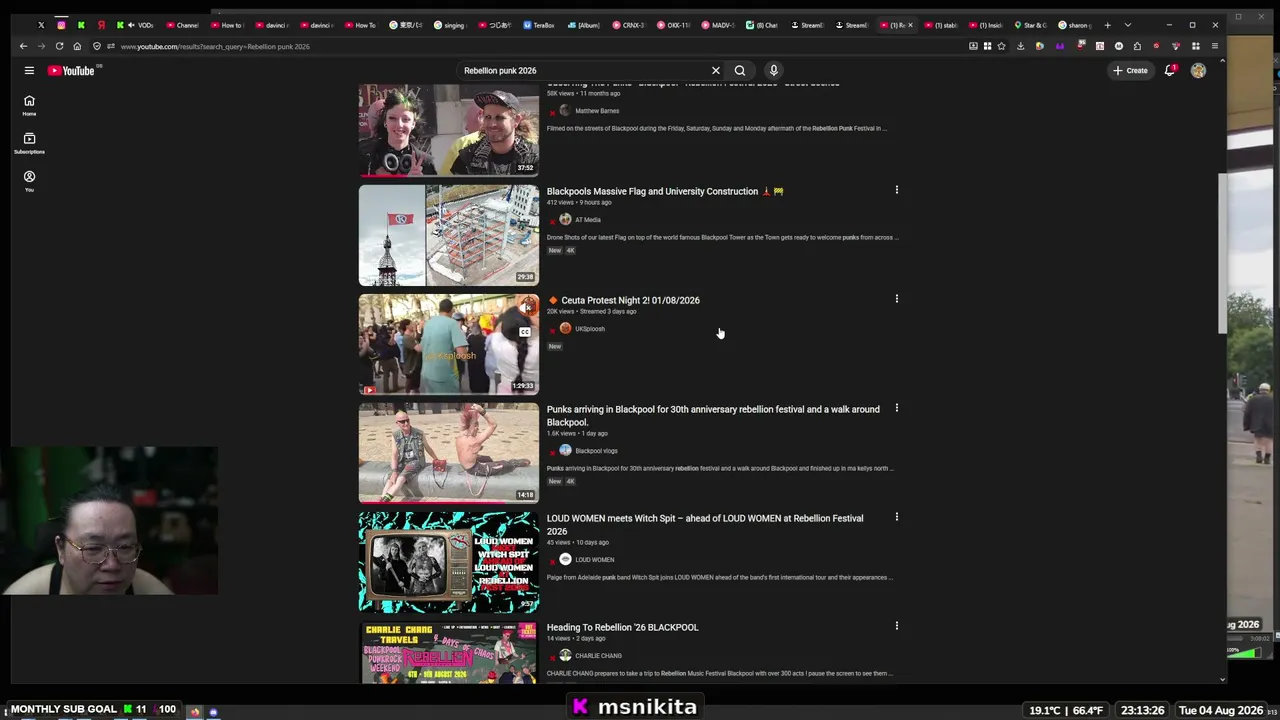Open the YouTube guide hamburger menu

(29, 70)
